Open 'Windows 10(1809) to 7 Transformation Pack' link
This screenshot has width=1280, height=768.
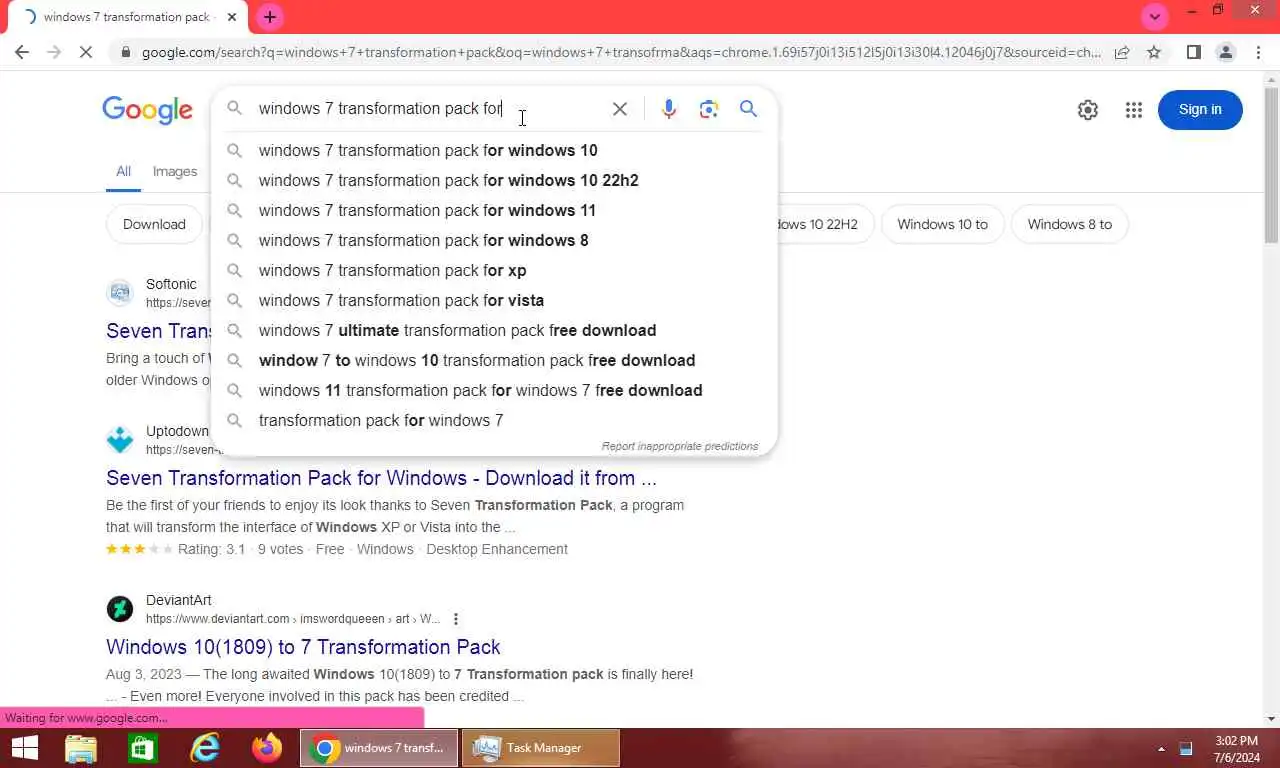tap(303, 647)
